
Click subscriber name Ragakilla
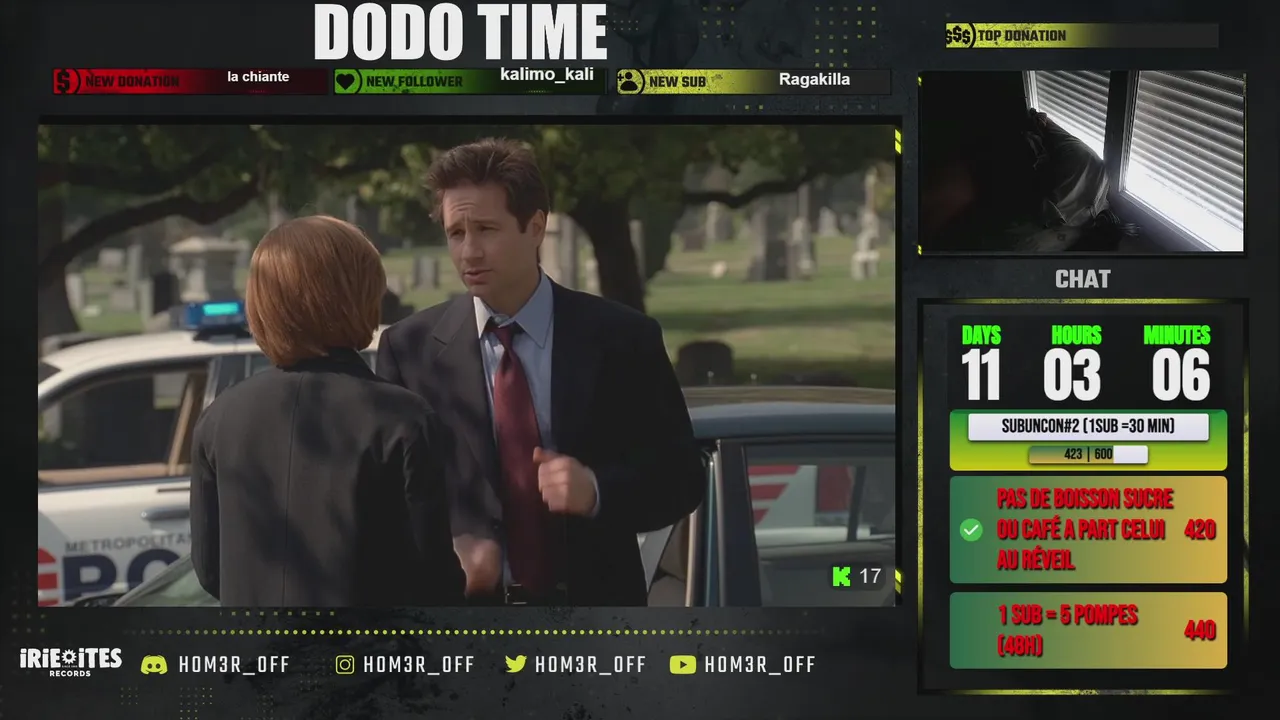coord(814,79)
